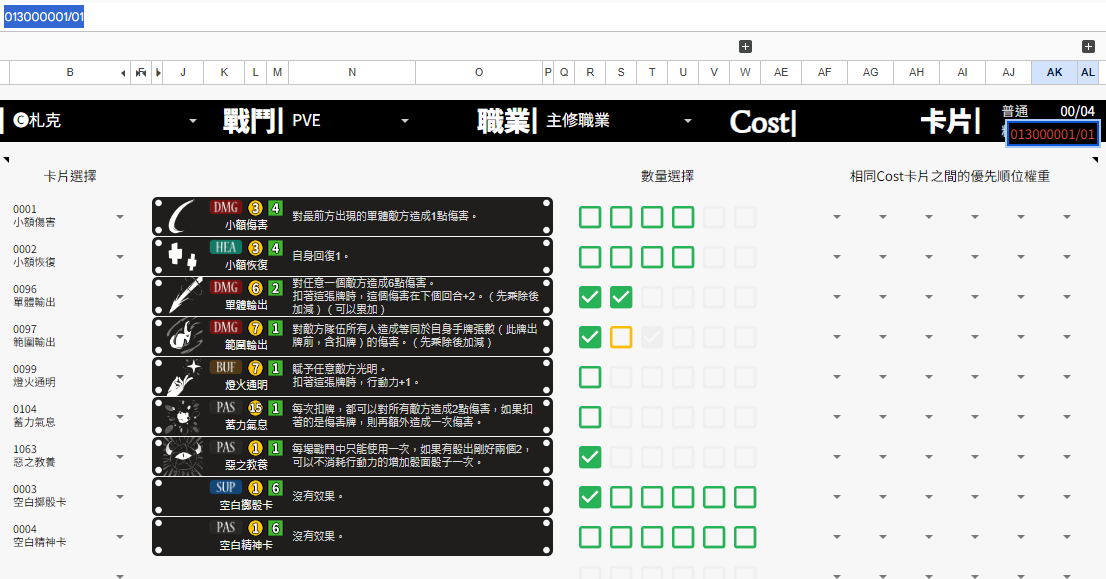Click the eye artwork on 惡之教養 card
The width and height of the screenshot is (1106, 579).
(183, 457)
